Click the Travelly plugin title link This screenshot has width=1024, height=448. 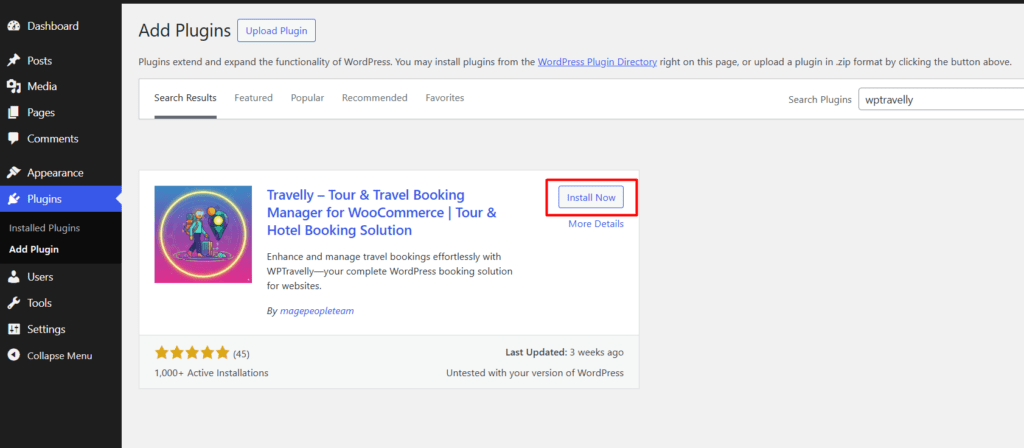pos(382,213)
